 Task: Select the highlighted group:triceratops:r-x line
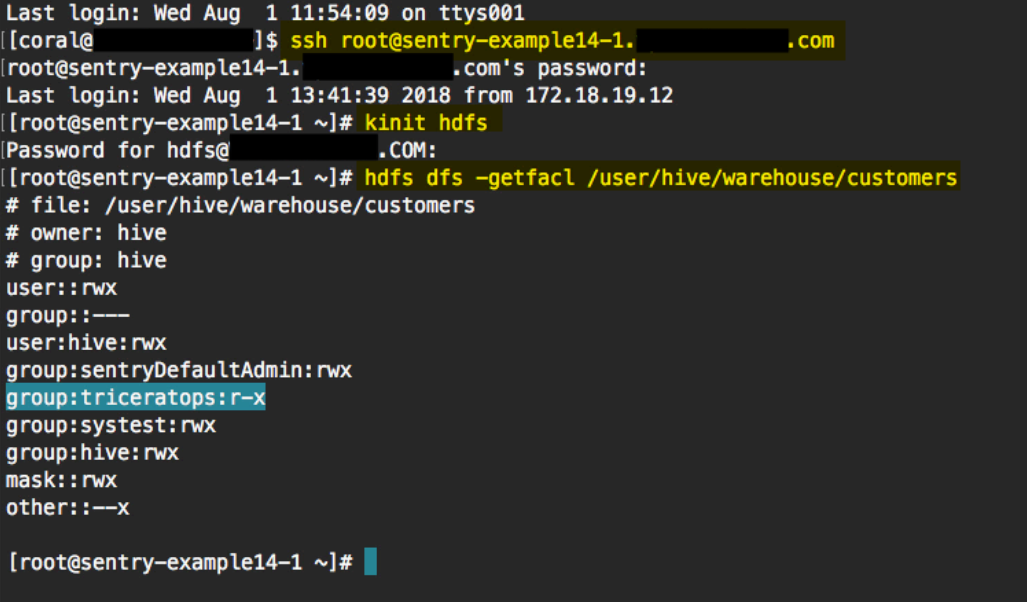coord(135,398)
